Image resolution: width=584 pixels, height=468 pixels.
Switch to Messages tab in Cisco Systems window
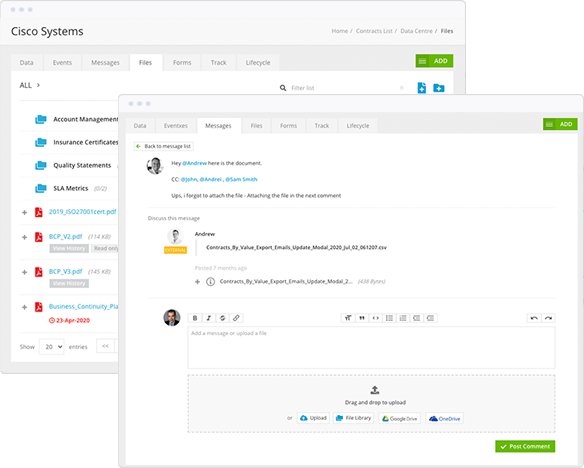105,63
